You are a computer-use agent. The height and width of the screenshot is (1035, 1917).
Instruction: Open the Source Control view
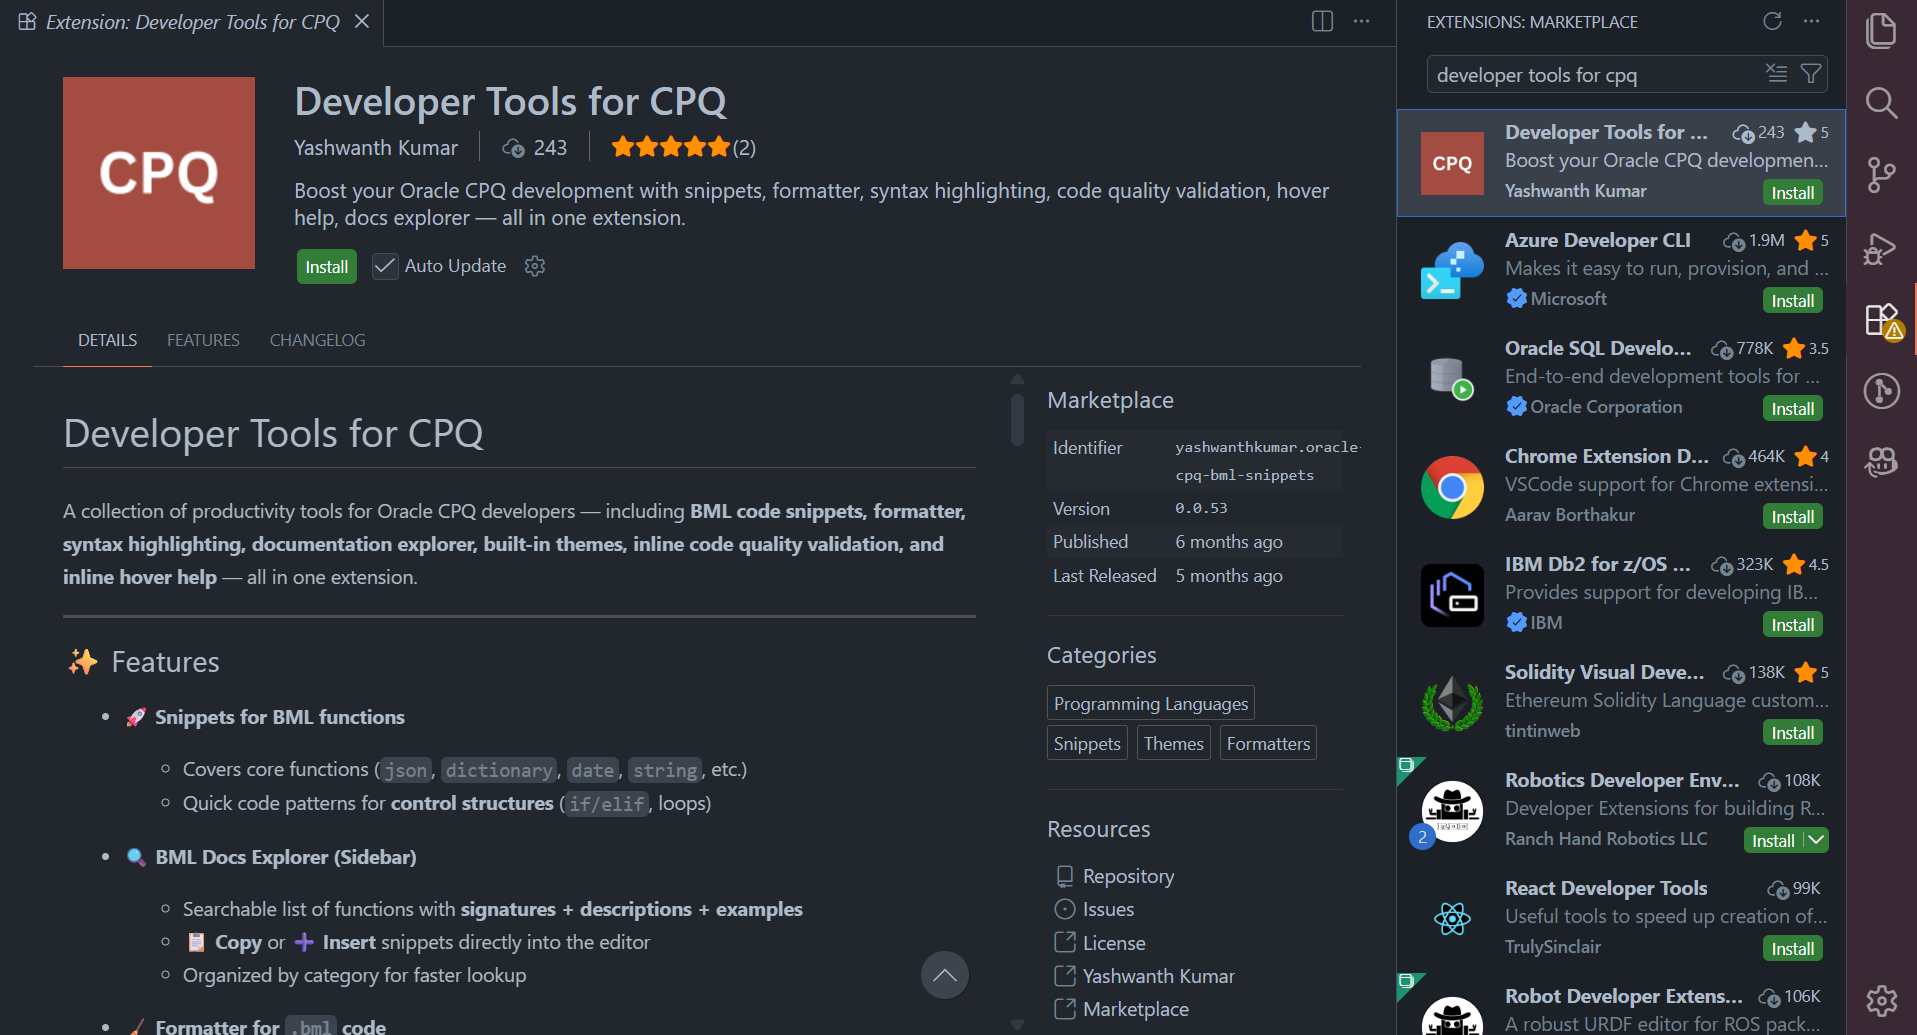pos(1881,175)
